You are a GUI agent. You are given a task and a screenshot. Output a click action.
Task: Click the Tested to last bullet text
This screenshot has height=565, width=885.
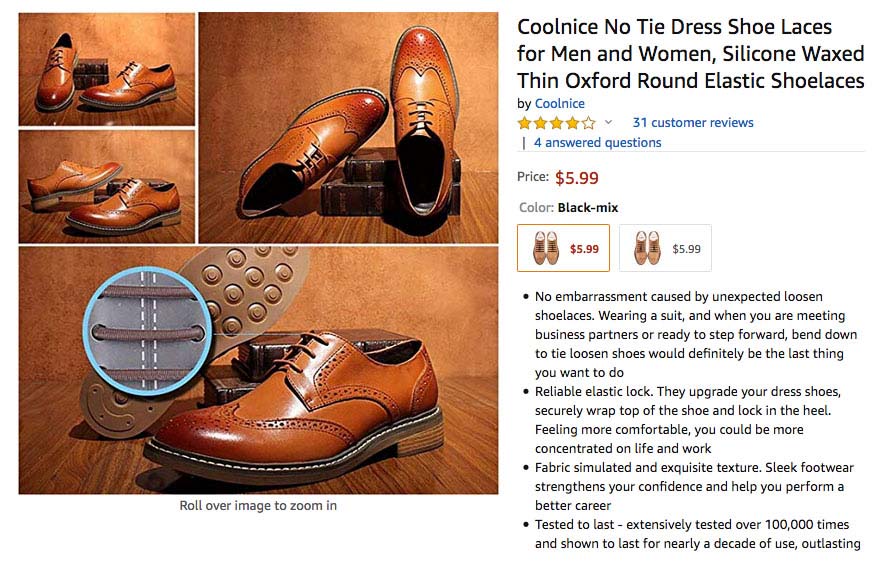click(698, 534)
